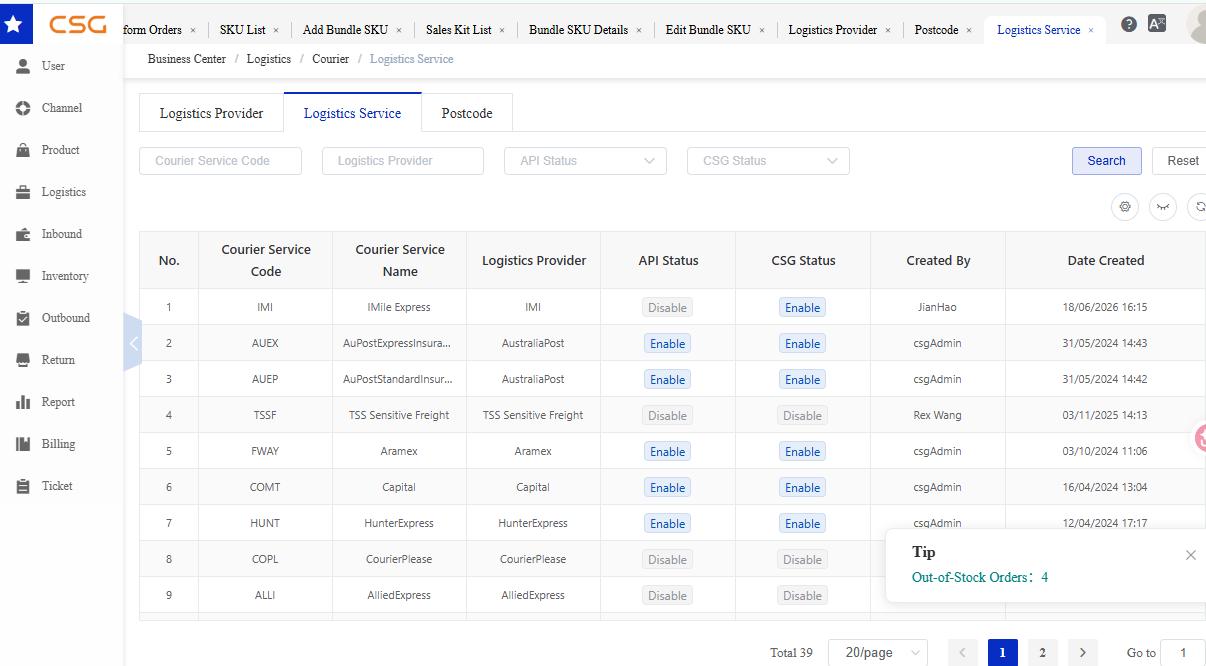Click the Search button
This screenshot has height=666, width=1206.
click(1106, 161)
